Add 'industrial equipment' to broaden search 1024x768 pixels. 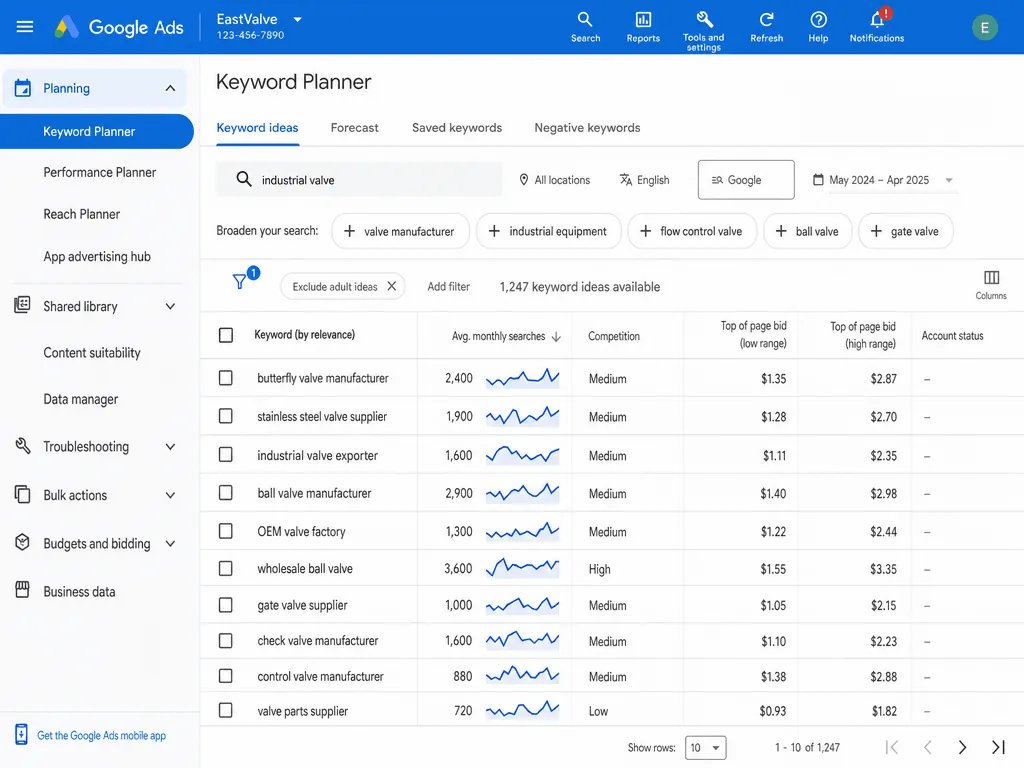(x=548, y=231)
